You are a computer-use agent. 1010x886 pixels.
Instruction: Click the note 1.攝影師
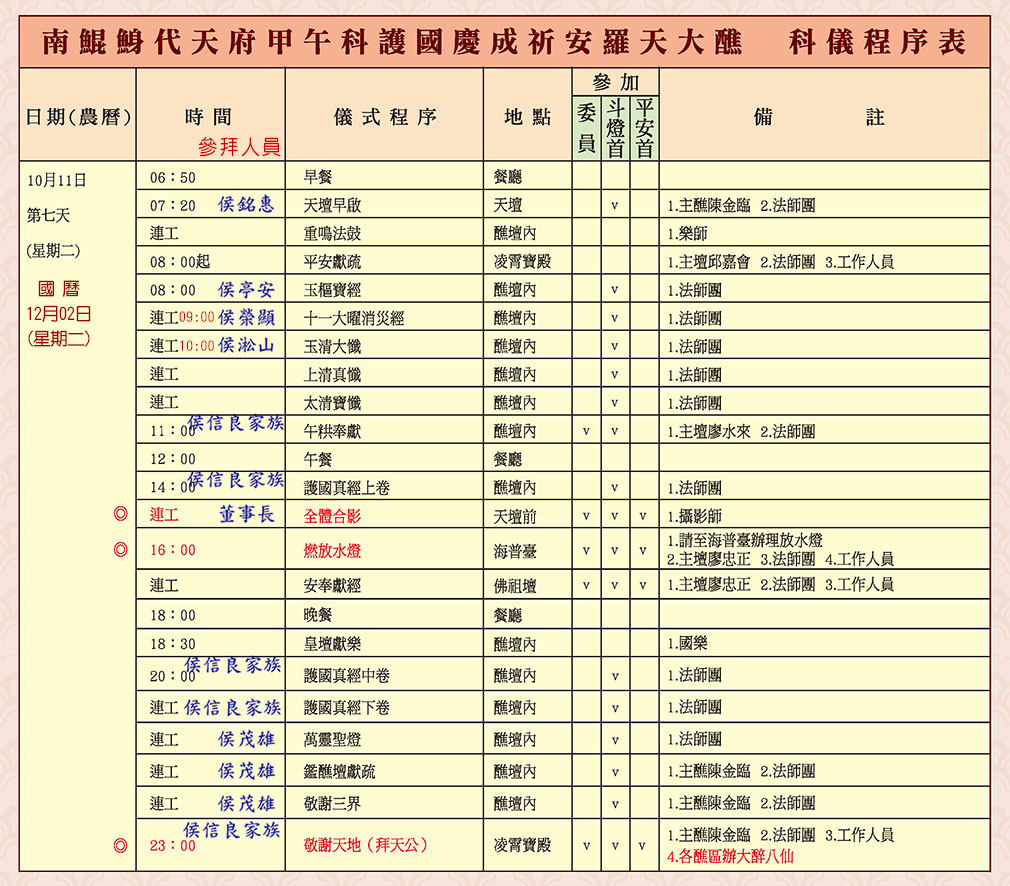(x=694, y=516)
